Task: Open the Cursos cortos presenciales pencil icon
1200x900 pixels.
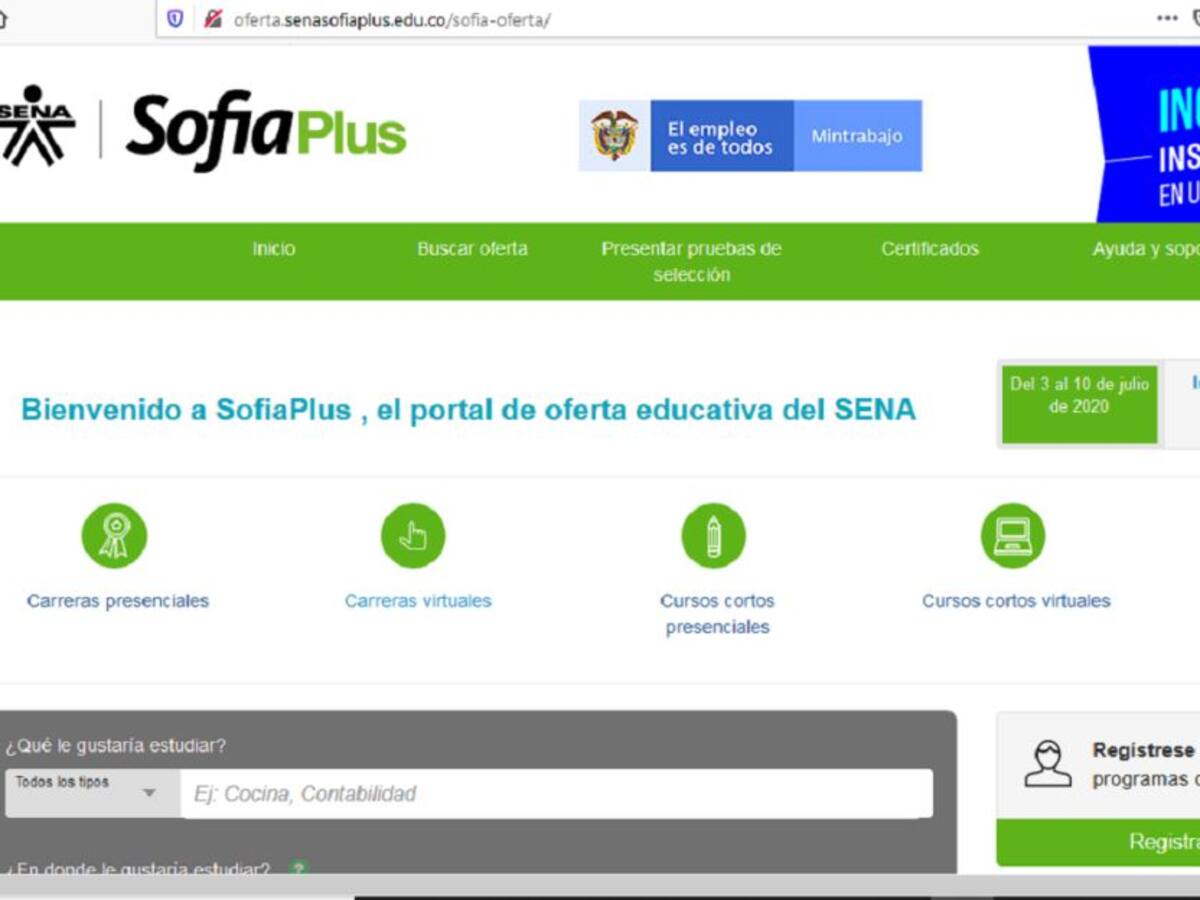Action: pos(713,536)
